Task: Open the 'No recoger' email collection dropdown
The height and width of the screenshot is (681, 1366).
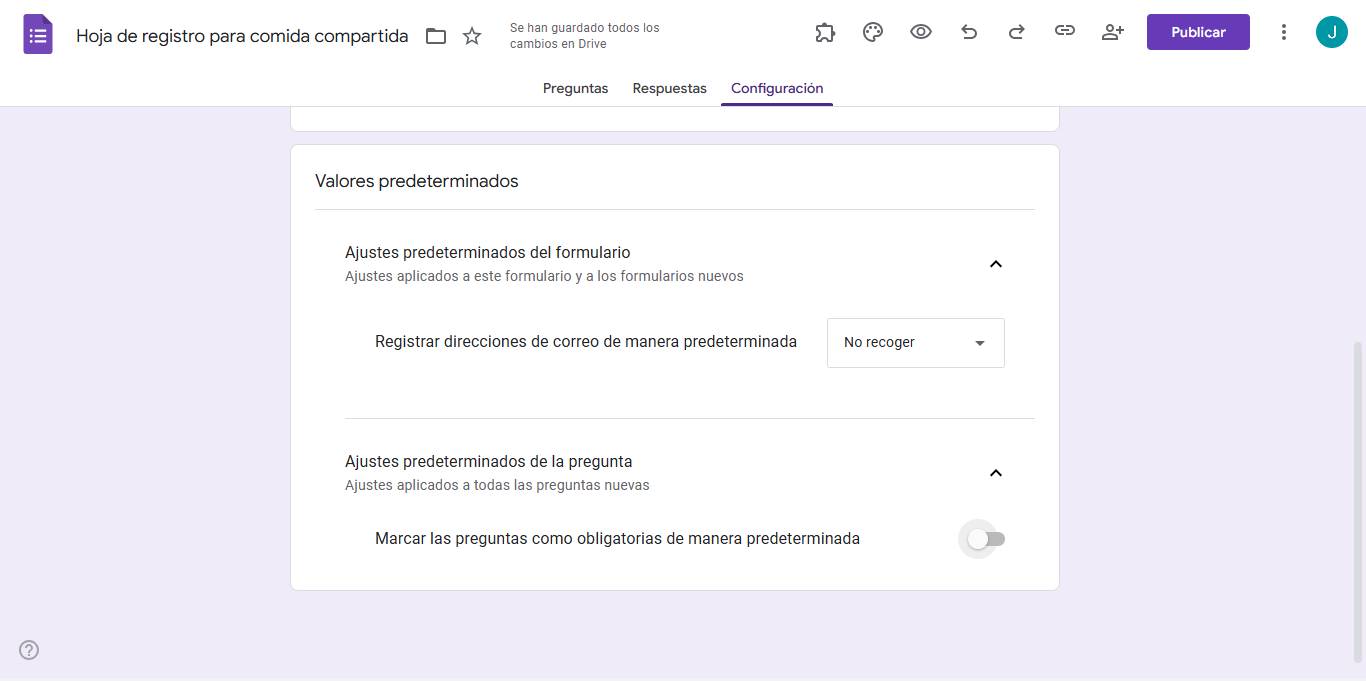Action: [914, 342]
